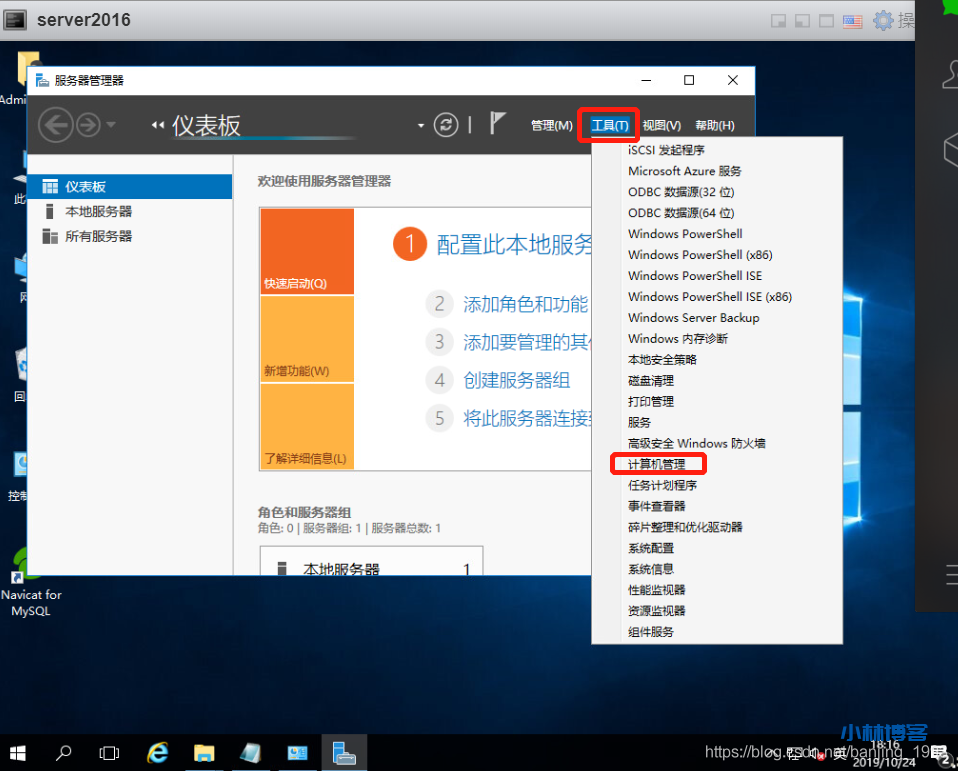
Task: Click the notifications flag icon
Action: click(x=498, y=124)
